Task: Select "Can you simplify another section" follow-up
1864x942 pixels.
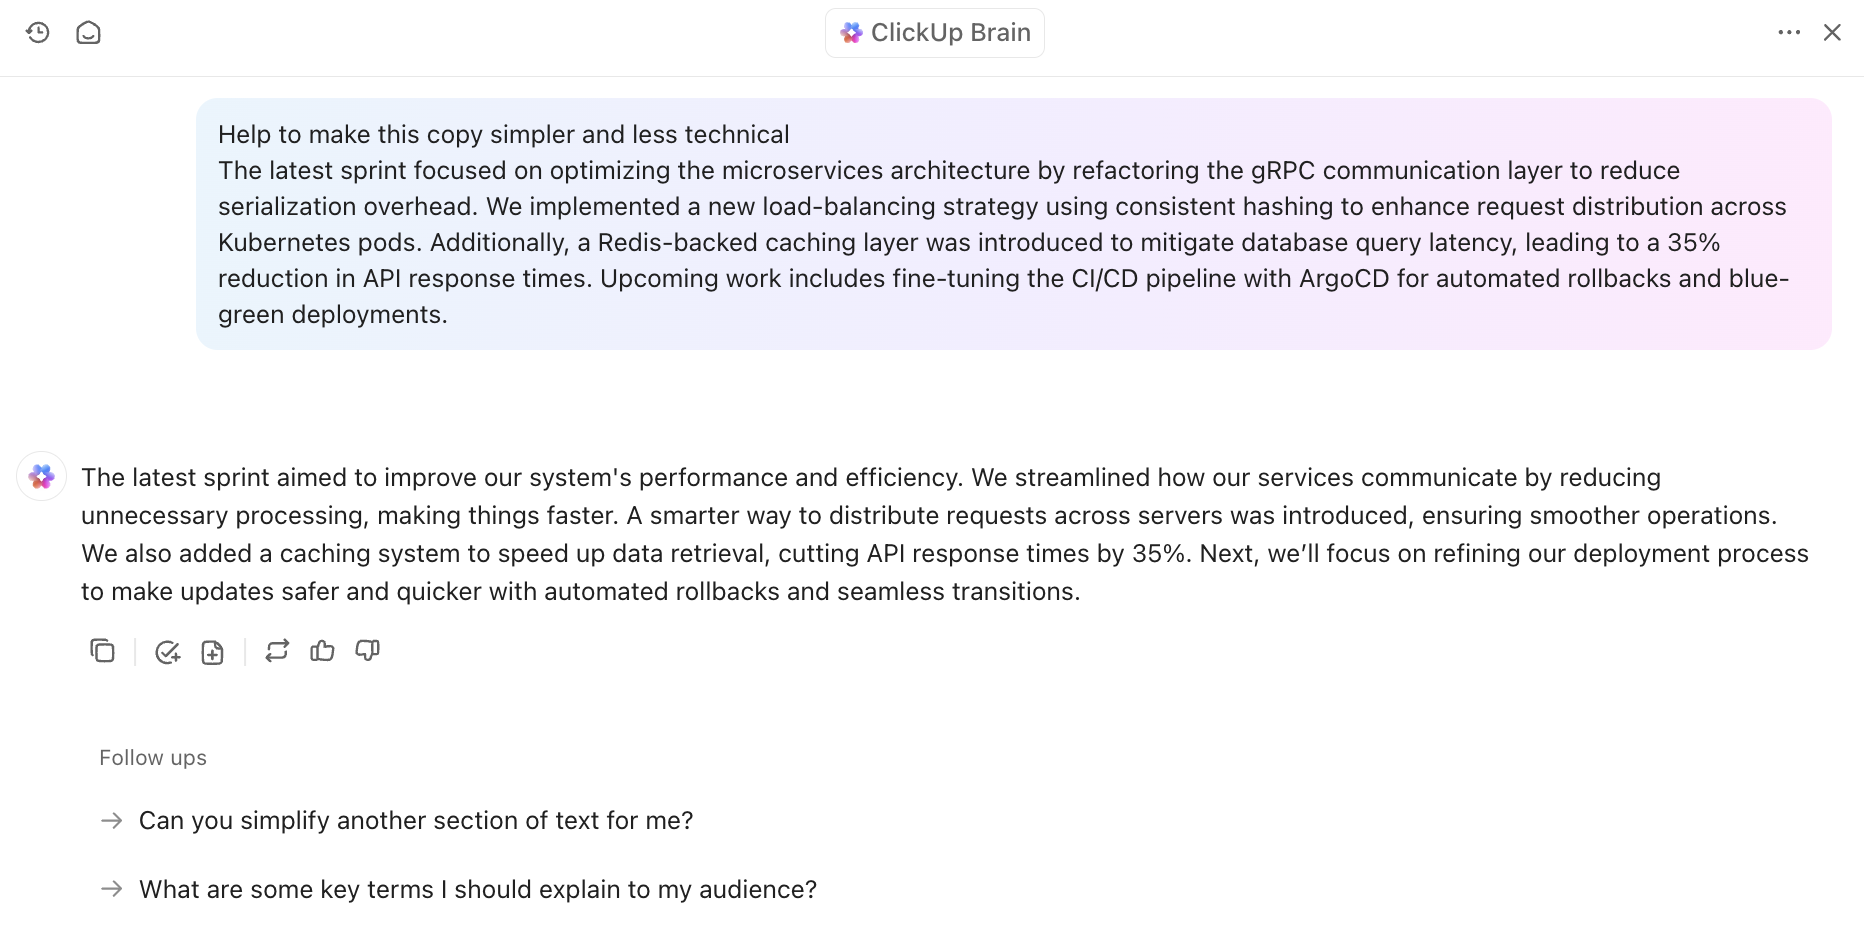Action: (x=415, y=821)
